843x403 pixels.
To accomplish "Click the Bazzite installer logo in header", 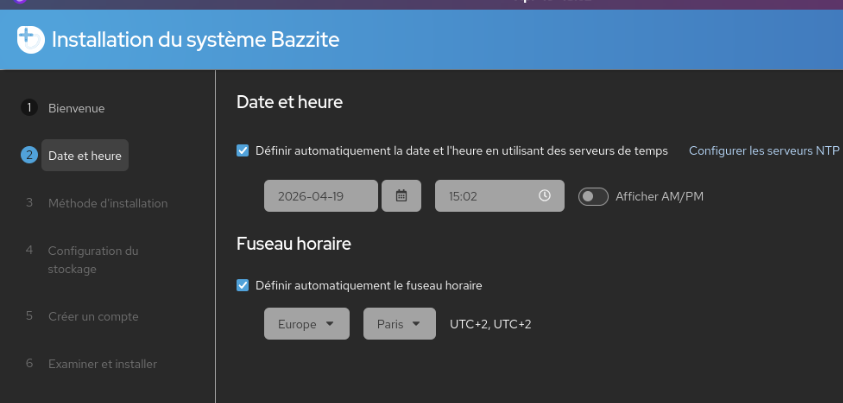I will point(31,40).
